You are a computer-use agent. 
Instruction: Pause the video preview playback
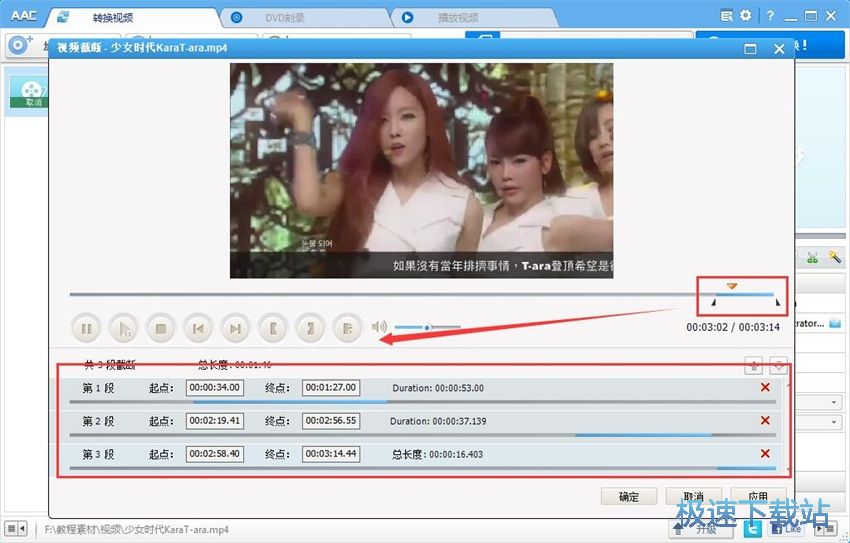86,328
